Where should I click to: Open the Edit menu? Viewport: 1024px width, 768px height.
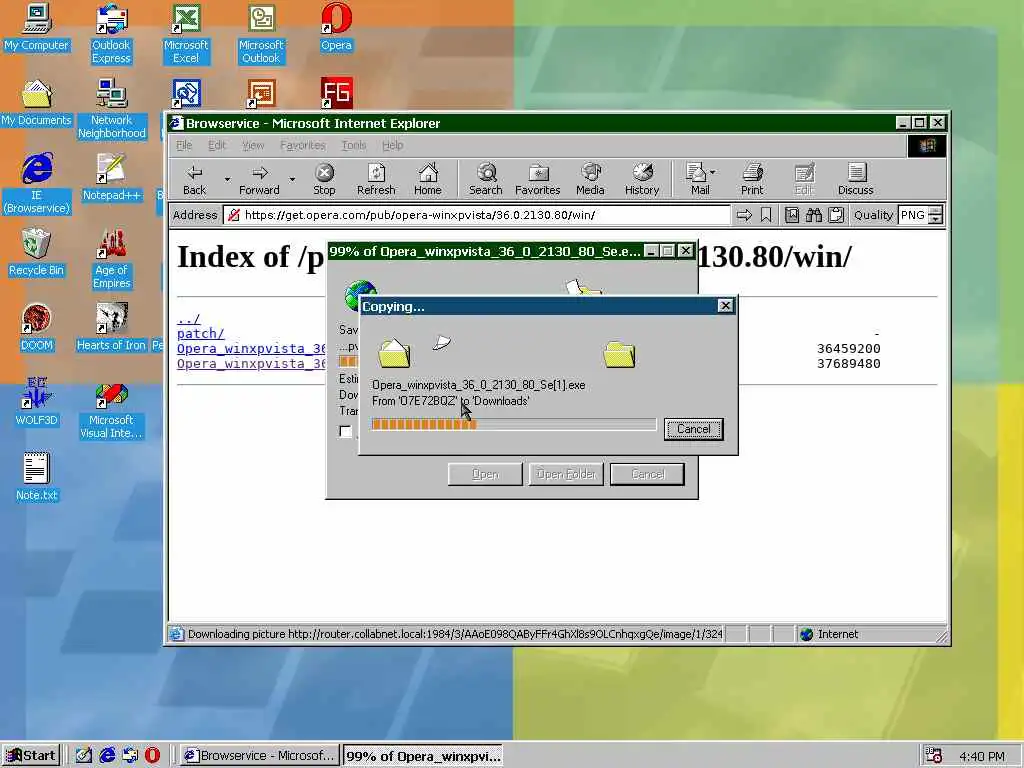pyautogui.click(x=217, y=145)
